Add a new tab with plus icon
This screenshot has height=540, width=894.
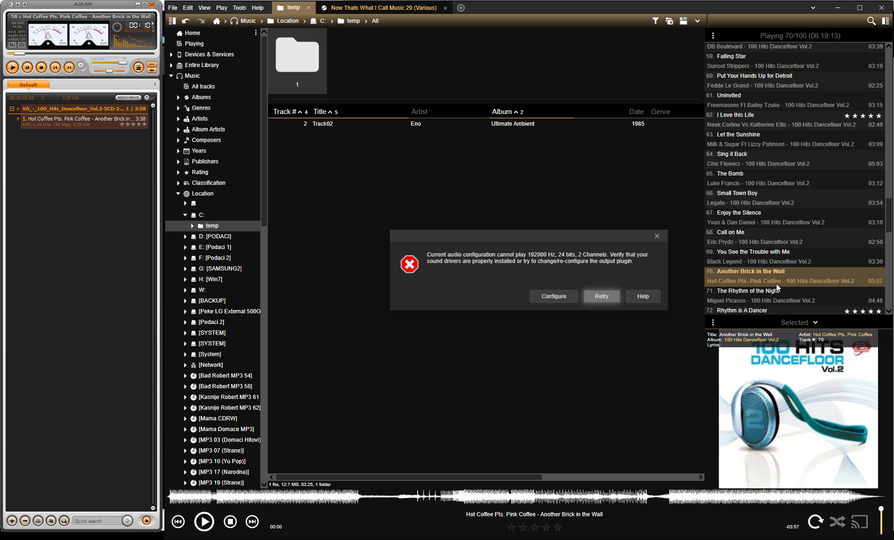(x=461, y=8)
